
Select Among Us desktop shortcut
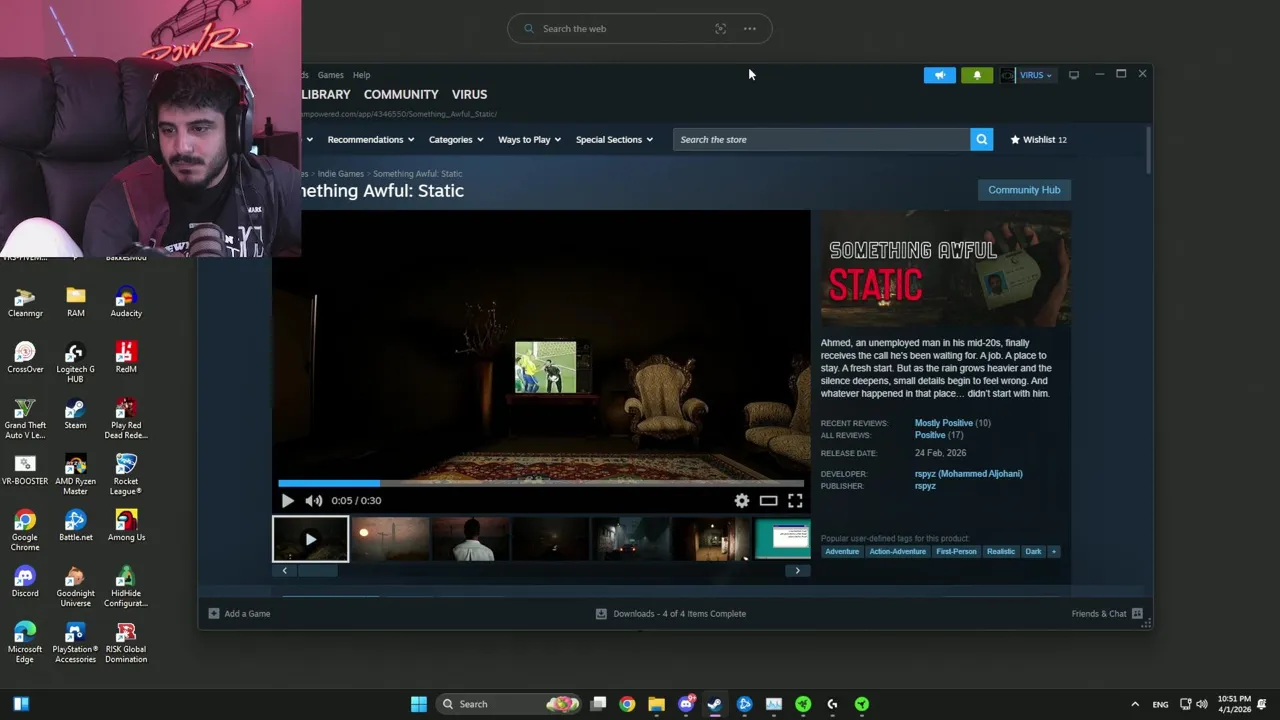click(126, 526)
